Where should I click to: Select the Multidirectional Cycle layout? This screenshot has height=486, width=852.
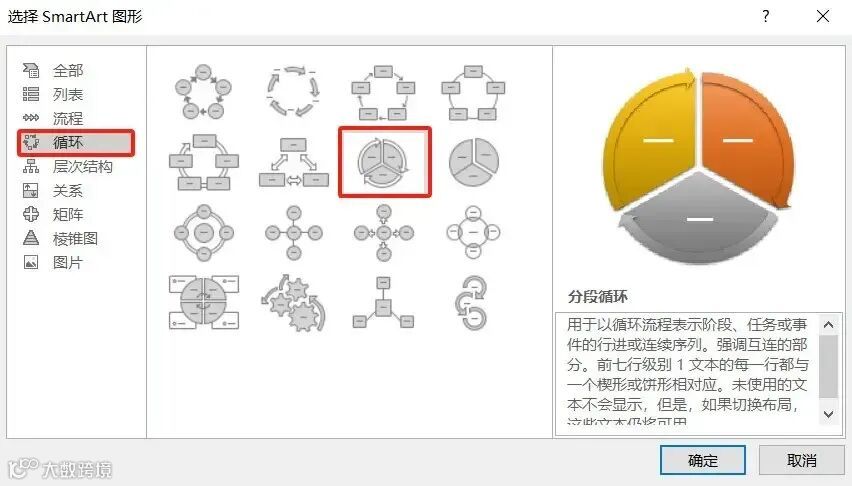click(x=293, y=162)
